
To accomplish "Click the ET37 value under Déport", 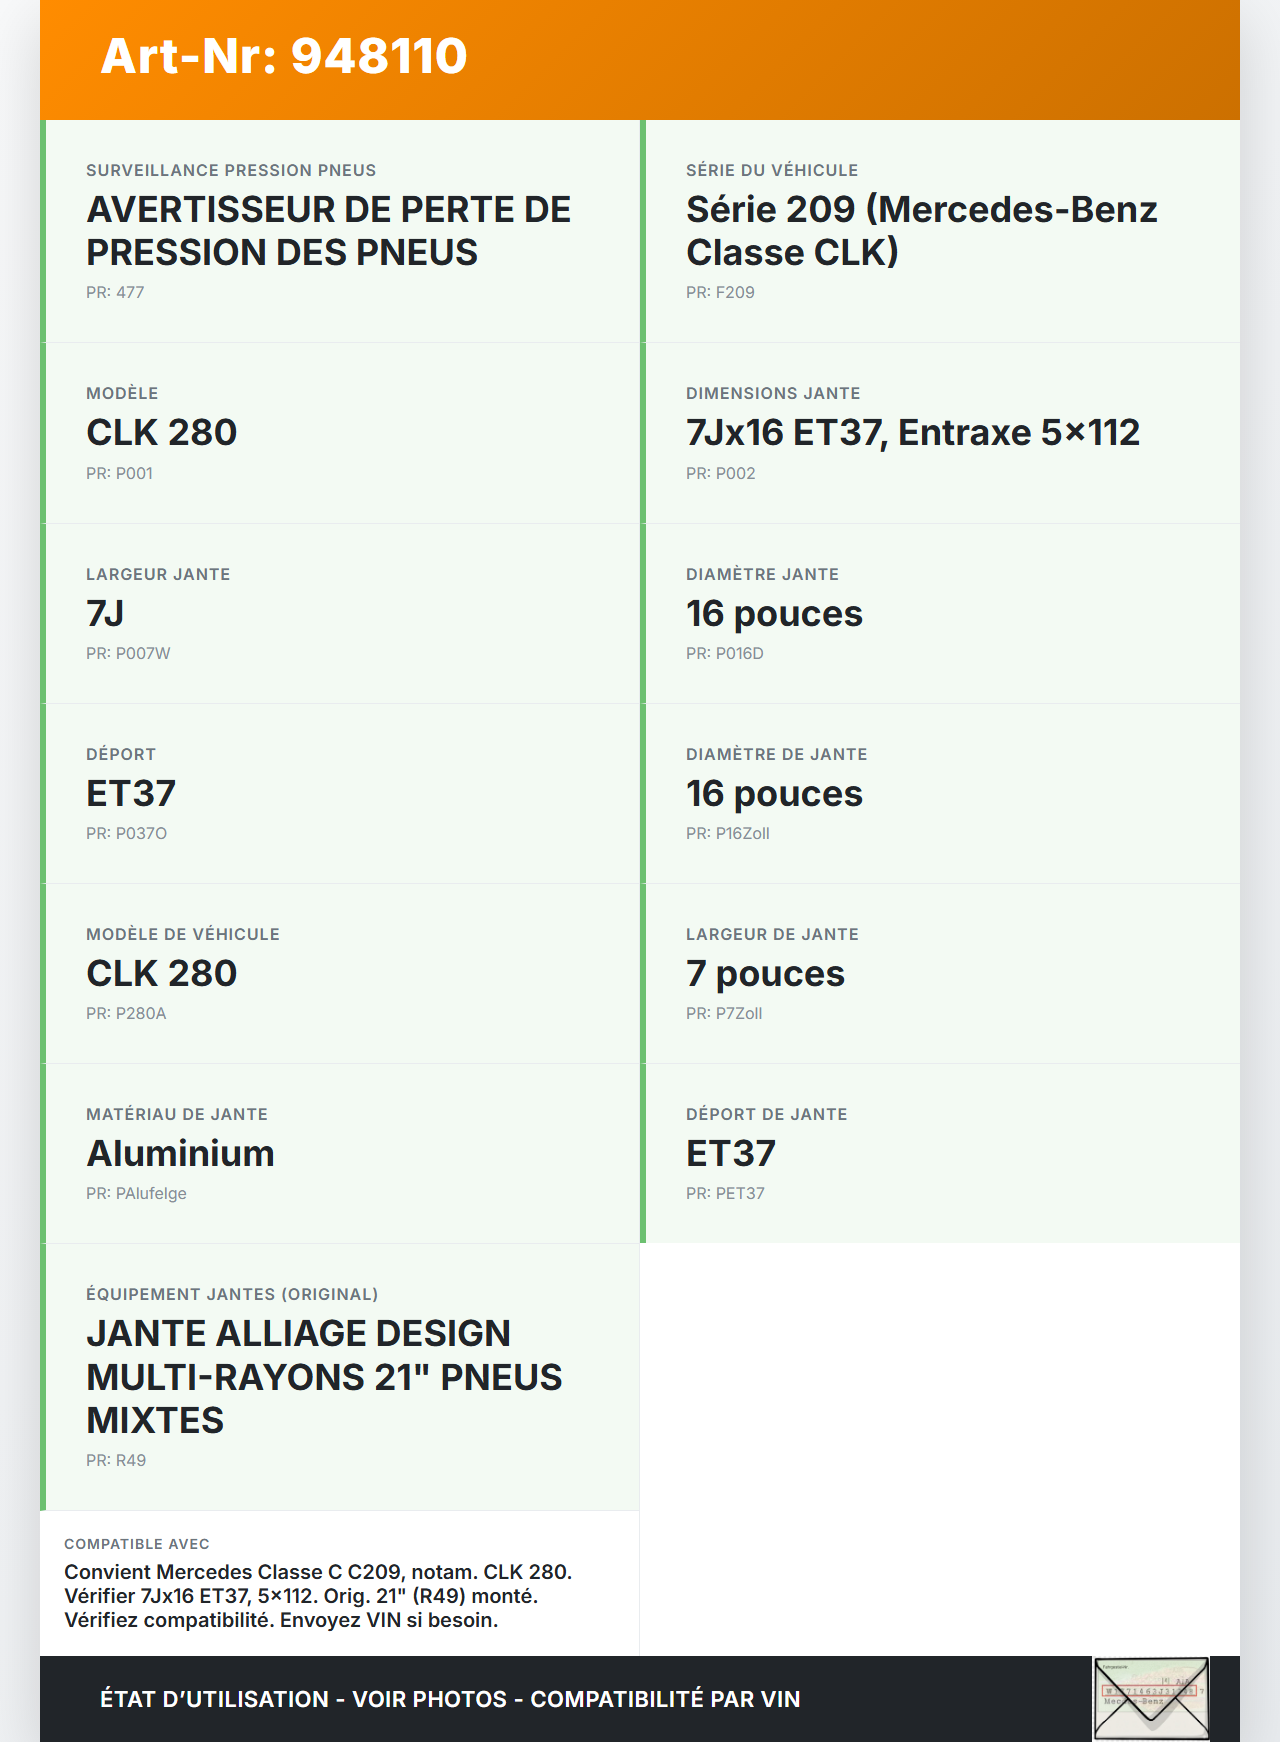I will 131,793.
